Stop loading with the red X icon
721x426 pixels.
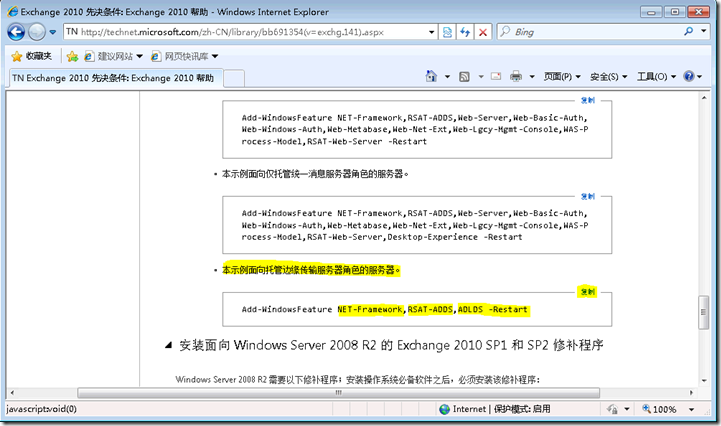click(x=483, y=32)
